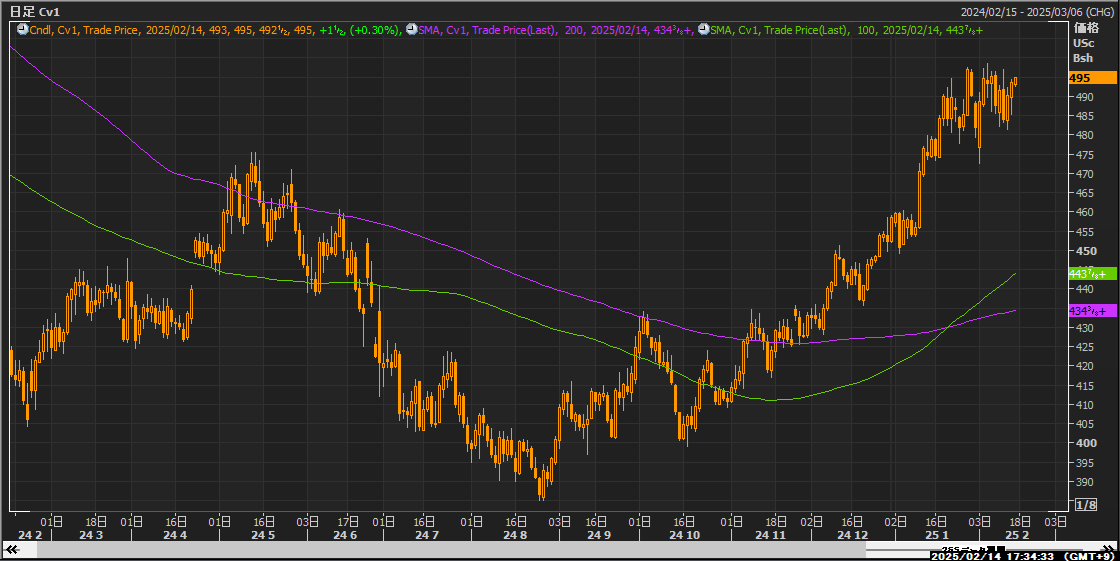The height and width of the screenshot is (561, 1120).
Task: Click the green 443 SMA value tag
Action: [1092, 274]
